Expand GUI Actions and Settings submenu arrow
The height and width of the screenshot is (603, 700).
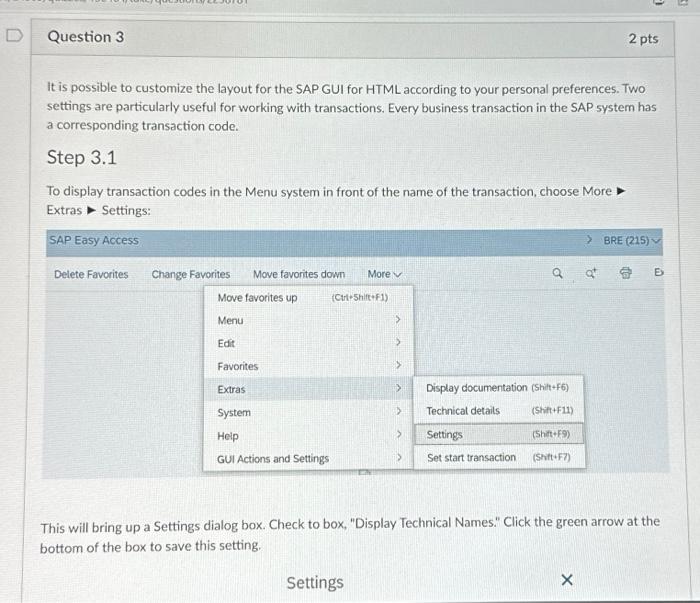(x=399, y=457)
